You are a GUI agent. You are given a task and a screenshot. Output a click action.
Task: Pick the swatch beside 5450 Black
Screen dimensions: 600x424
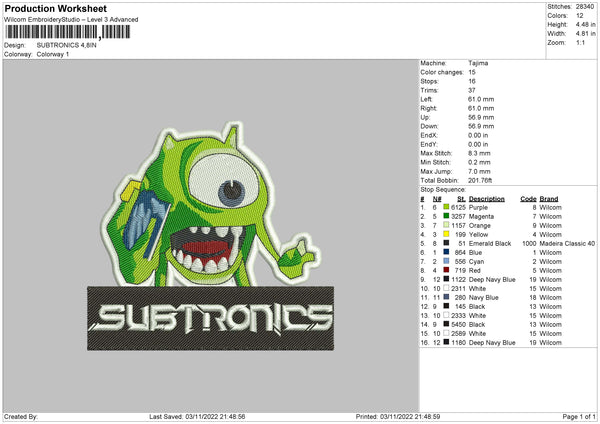click(446, 324)
